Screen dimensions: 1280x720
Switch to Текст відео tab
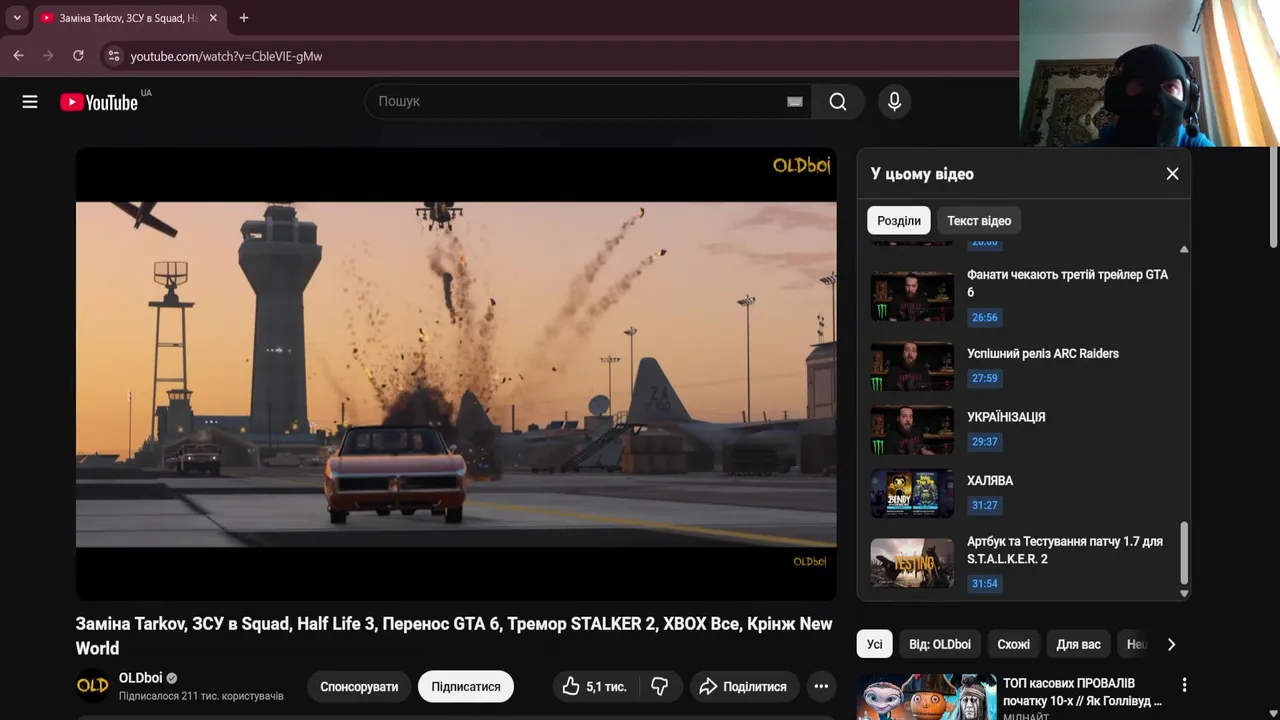[979, 221]
